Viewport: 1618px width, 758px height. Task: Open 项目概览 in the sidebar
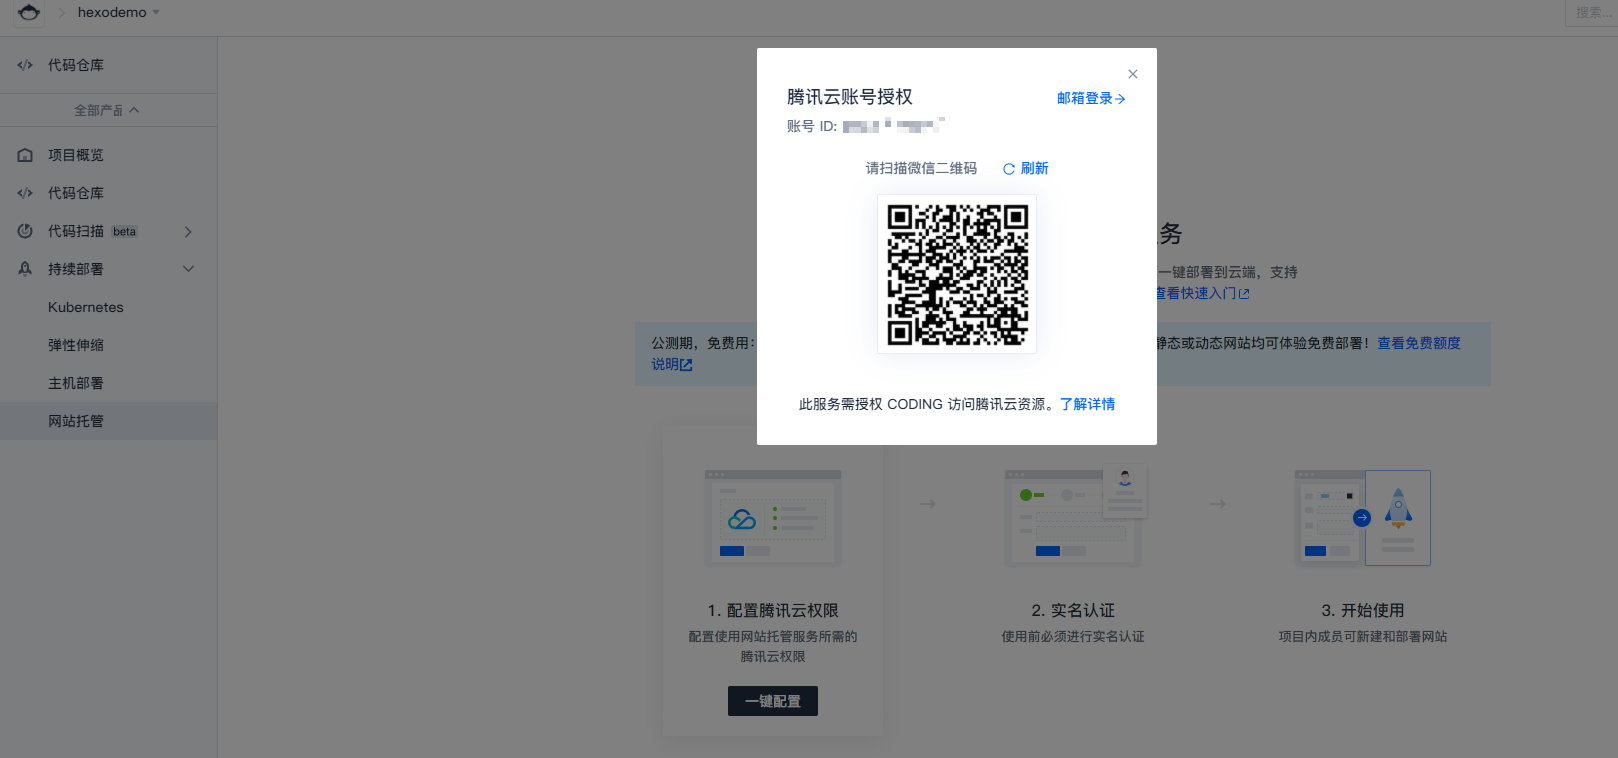tap(108, 155)
